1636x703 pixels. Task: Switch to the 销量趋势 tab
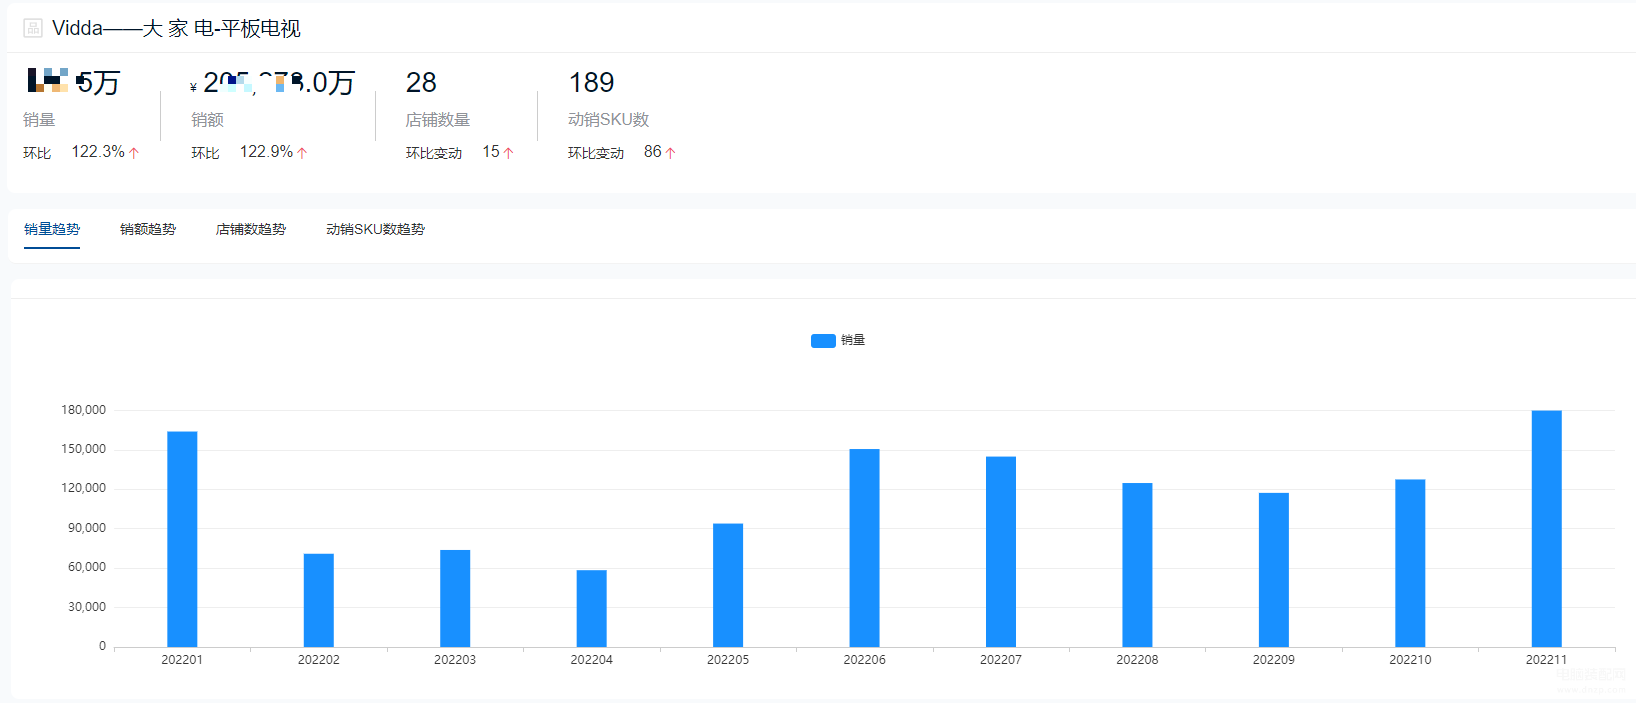tap(52, 229)
